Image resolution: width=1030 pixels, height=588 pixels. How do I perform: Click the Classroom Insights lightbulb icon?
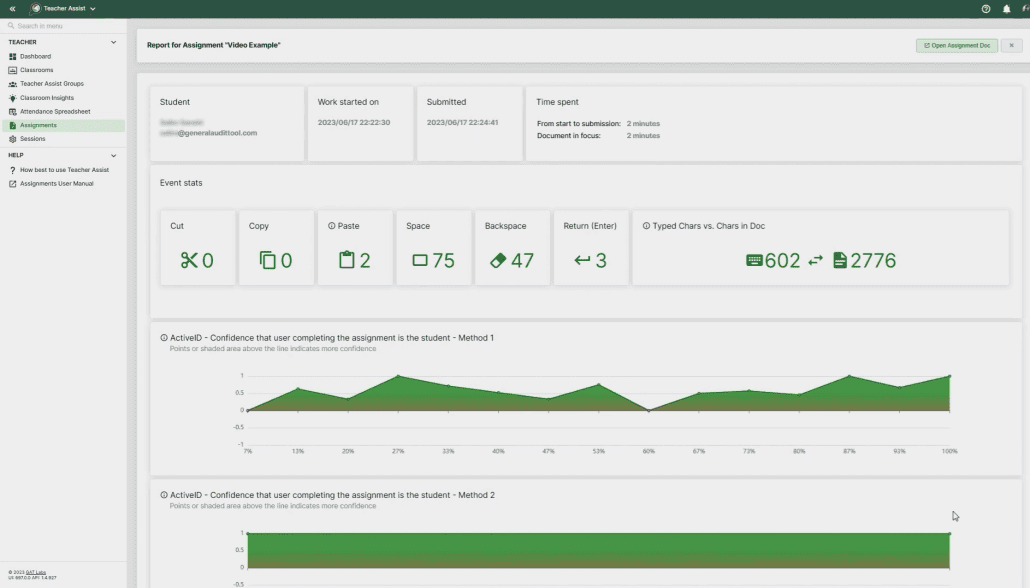pyautogui.click(x=12, y=98)
